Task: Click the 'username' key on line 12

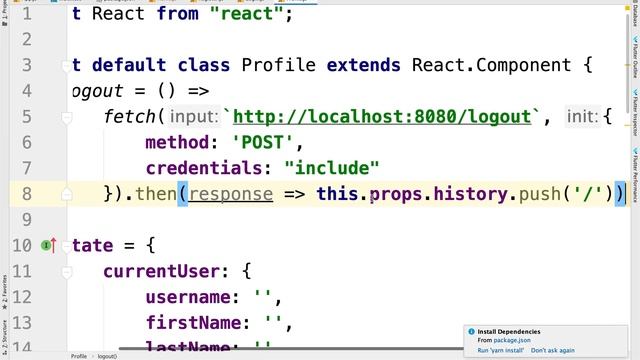Action: 188,297
